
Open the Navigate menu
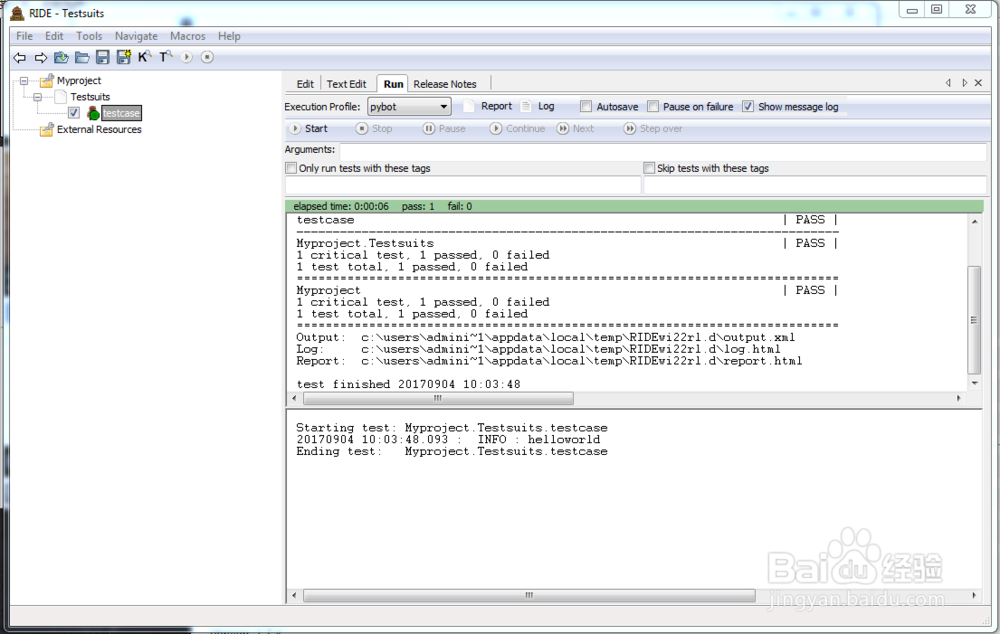point(136,36)
